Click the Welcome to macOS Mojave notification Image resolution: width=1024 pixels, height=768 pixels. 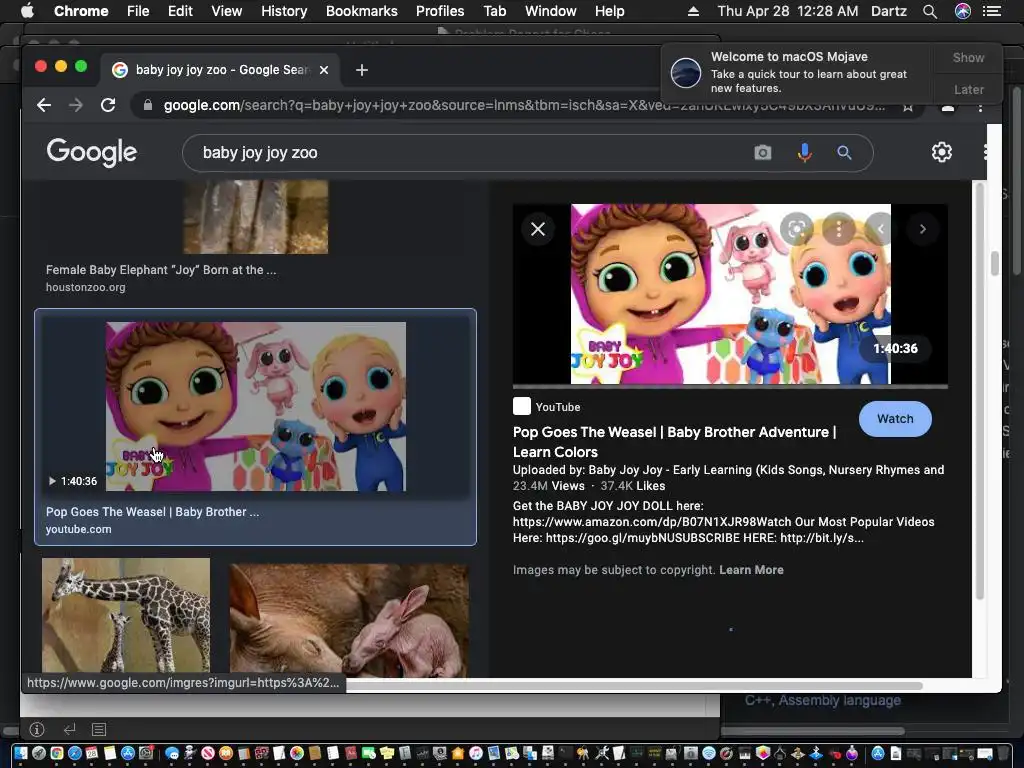(x=797, y=72)
